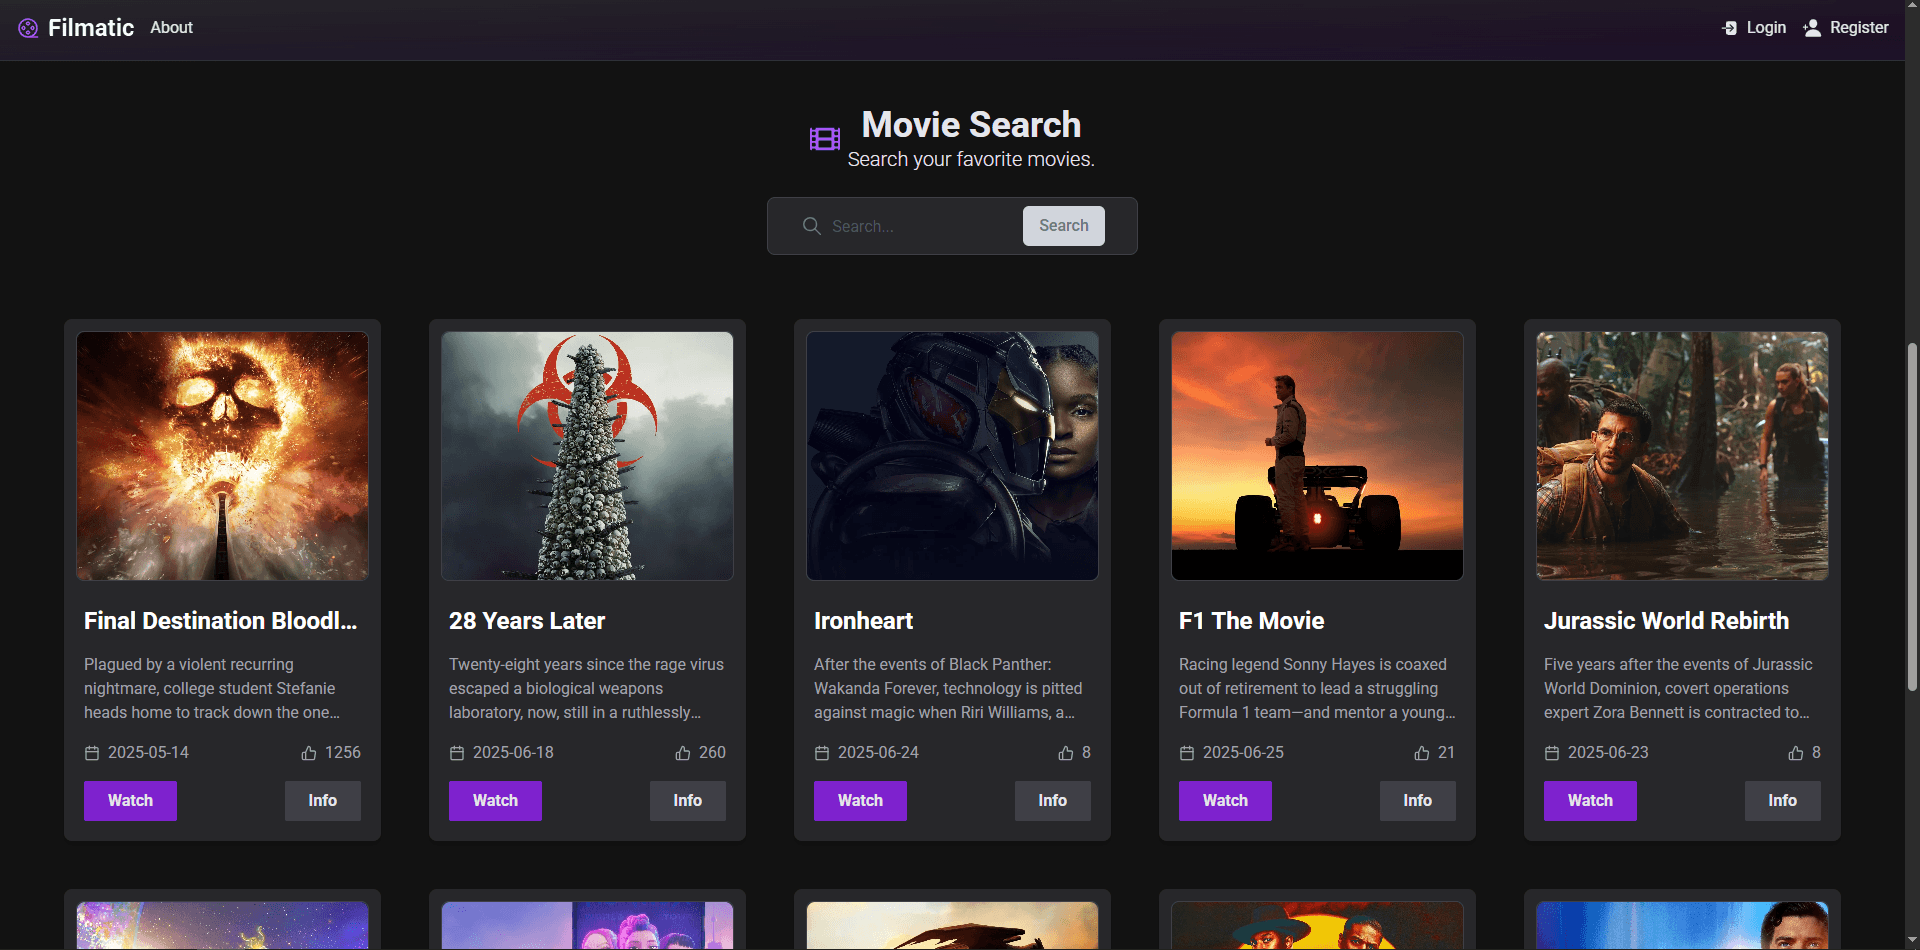Click the release date 2025-06-18
Screen dimensions: 1920x950
pyautogui.click(x=513, y=753)
